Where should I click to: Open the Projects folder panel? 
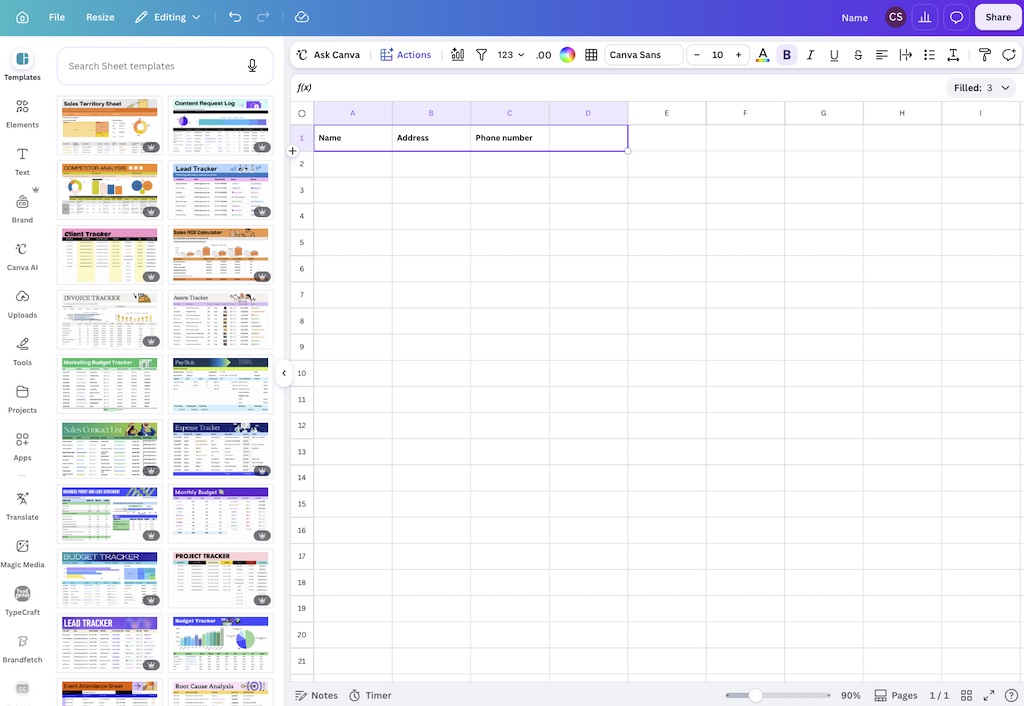click(22, 399)
